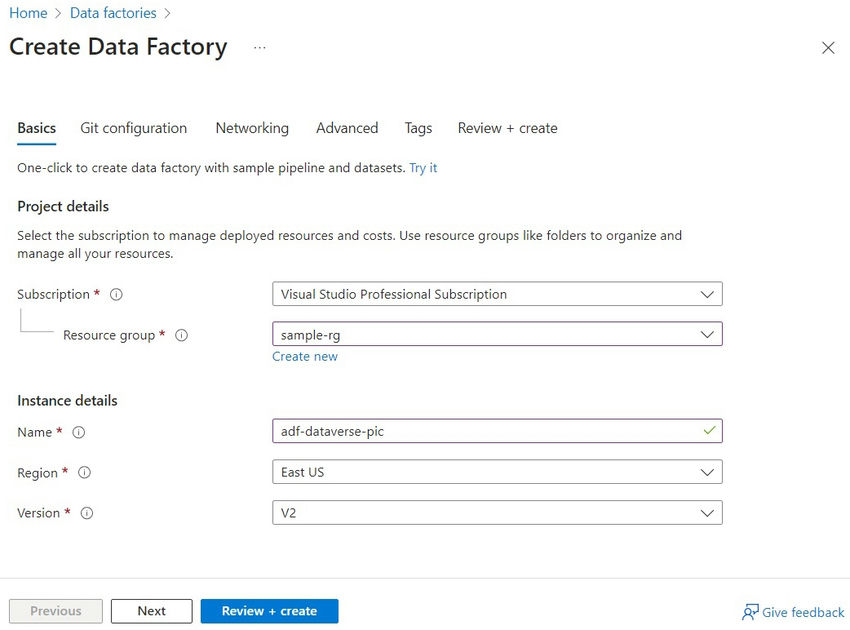Viewport: 850px width, 630px height.
Task: Select the Advanced tab
Action: click(x=346, y=128)
